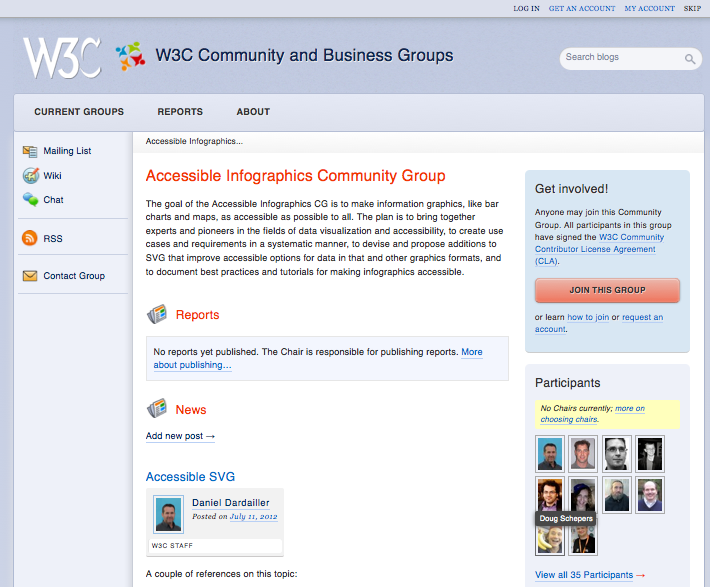Click the Chat speech bubble icon
Viewport: 710px width, 587px height.
[30, 200]
